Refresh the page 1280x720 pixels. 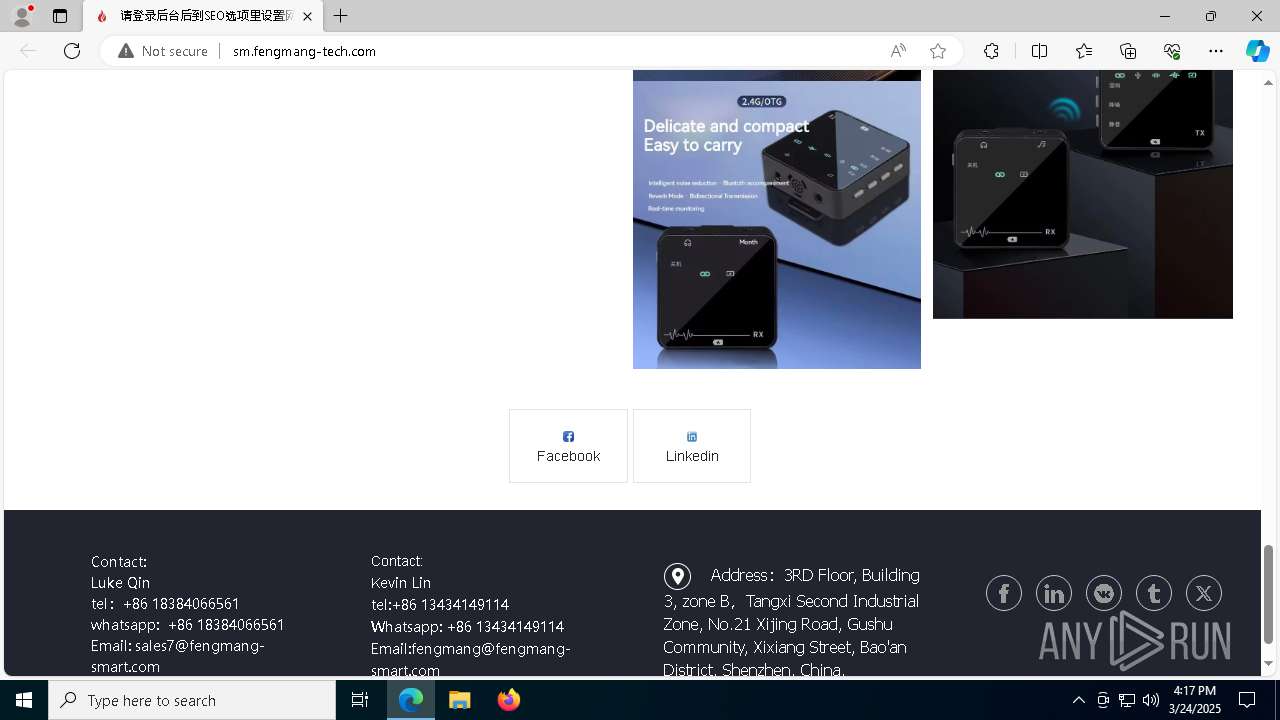[72, 51]
